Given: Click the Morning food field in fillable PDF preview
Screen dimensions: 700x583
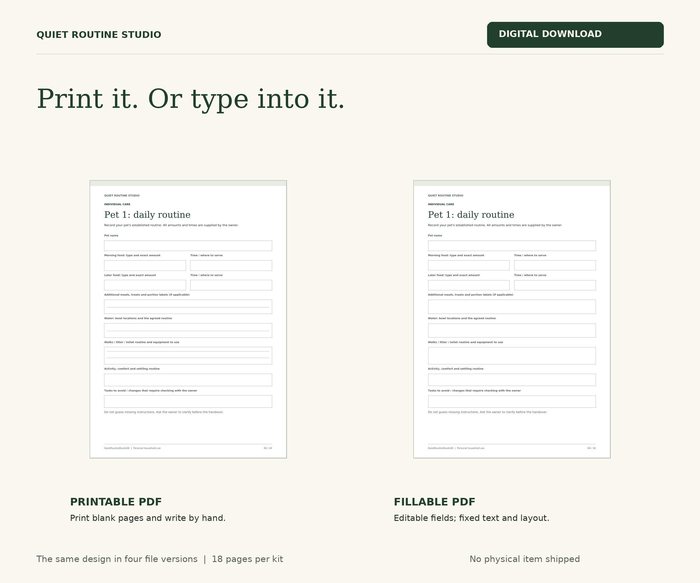Looking at the screenshot, I should [469, 265].
